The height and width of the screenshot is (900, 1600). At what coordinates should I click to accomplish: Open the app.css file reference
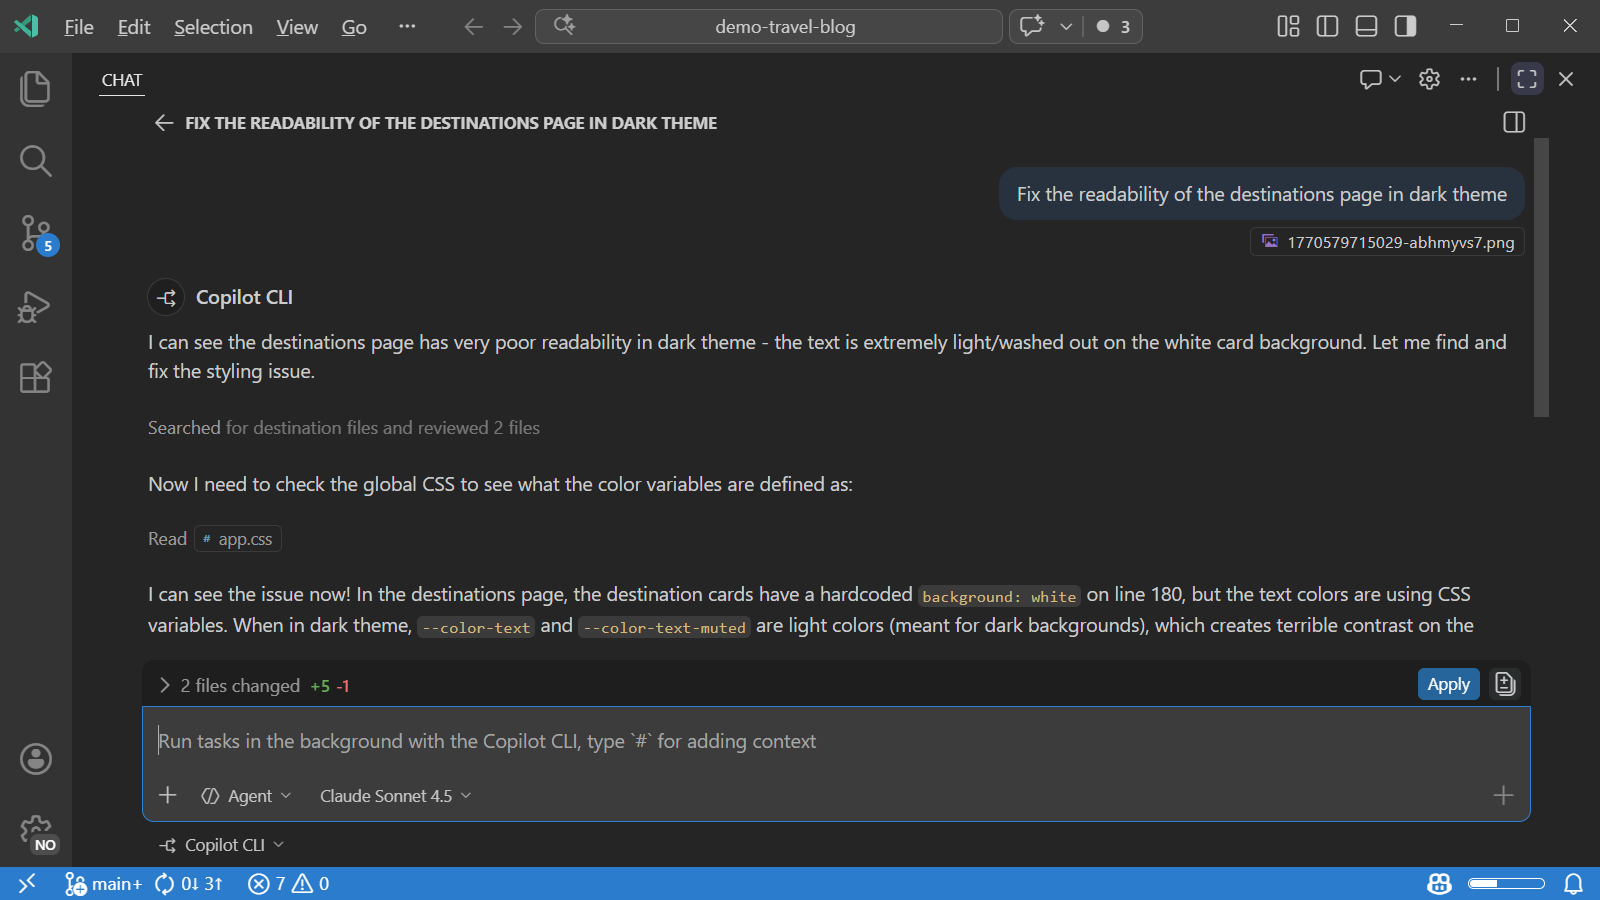click(237, 538)
